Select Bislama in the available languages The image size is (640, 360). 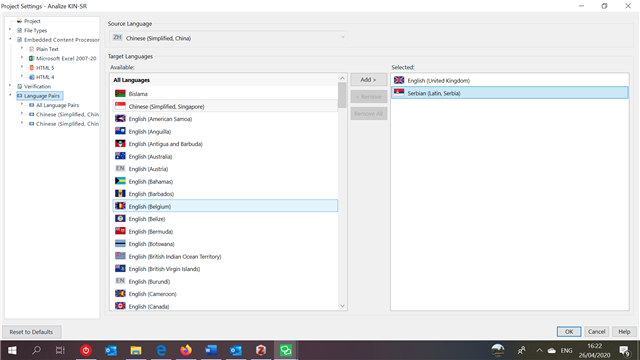coord(225,94)
